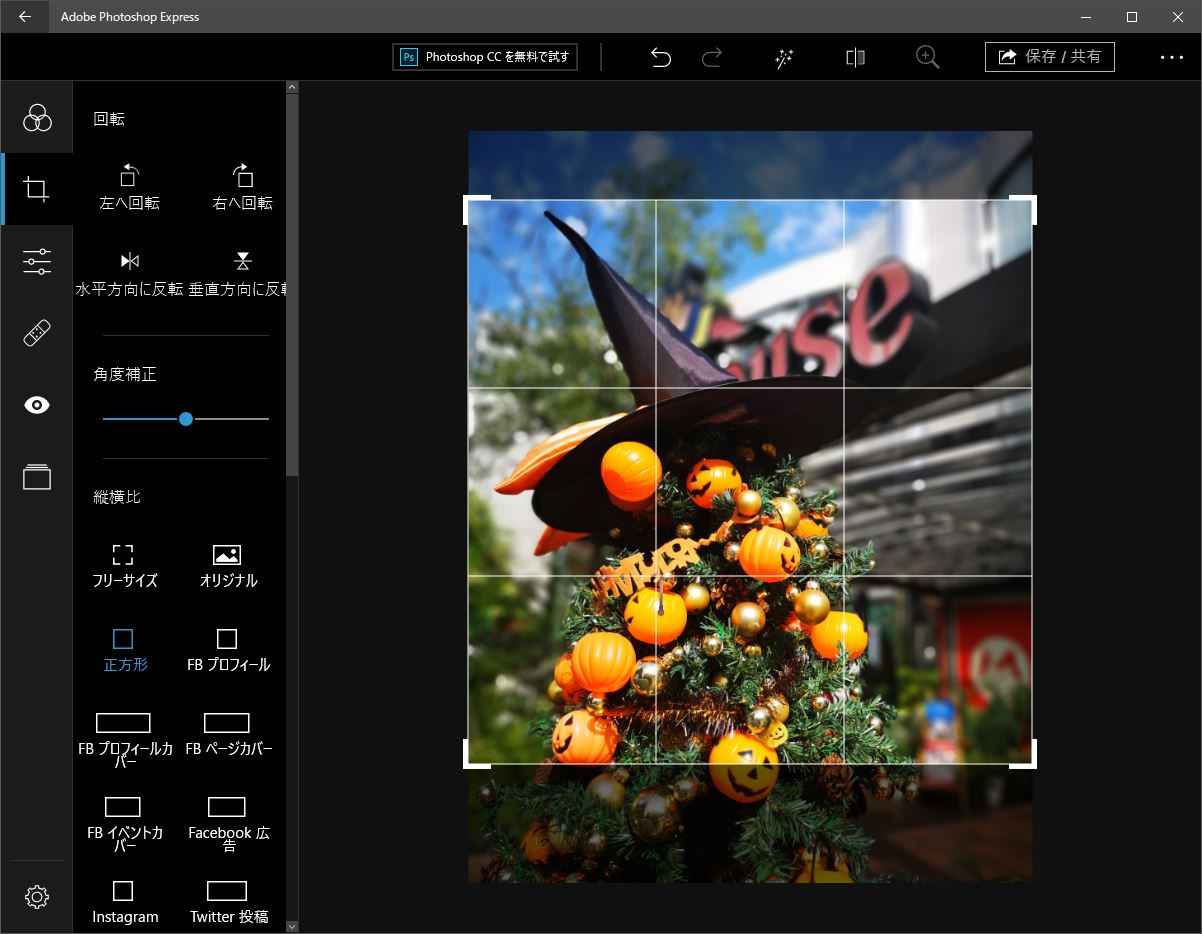Select FB プロフィール aspect ratio
The height and width of the screenshot is (934, 1202).
point(228,650)
